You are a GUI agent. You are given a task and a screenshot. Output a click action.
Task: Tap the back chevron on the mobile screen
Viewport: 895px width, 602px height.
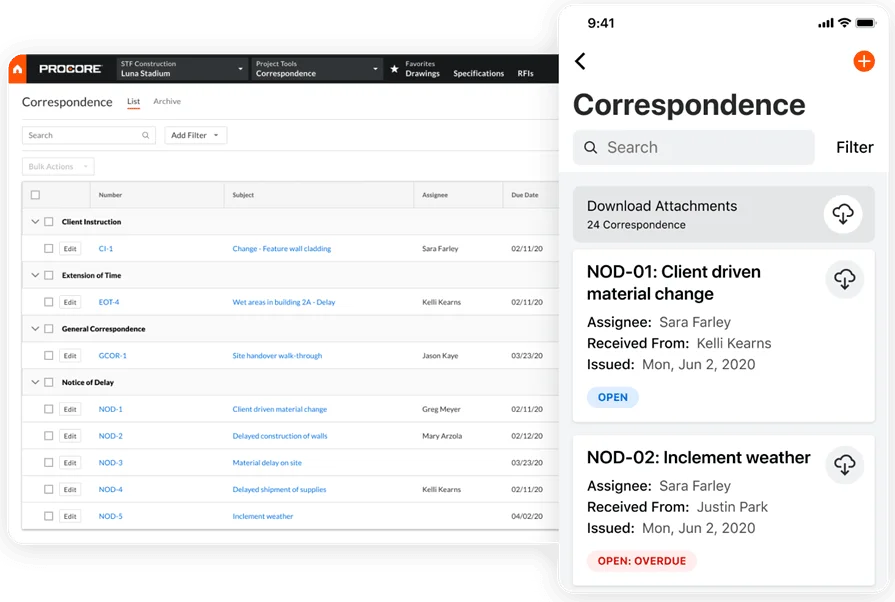coord(580,61)
